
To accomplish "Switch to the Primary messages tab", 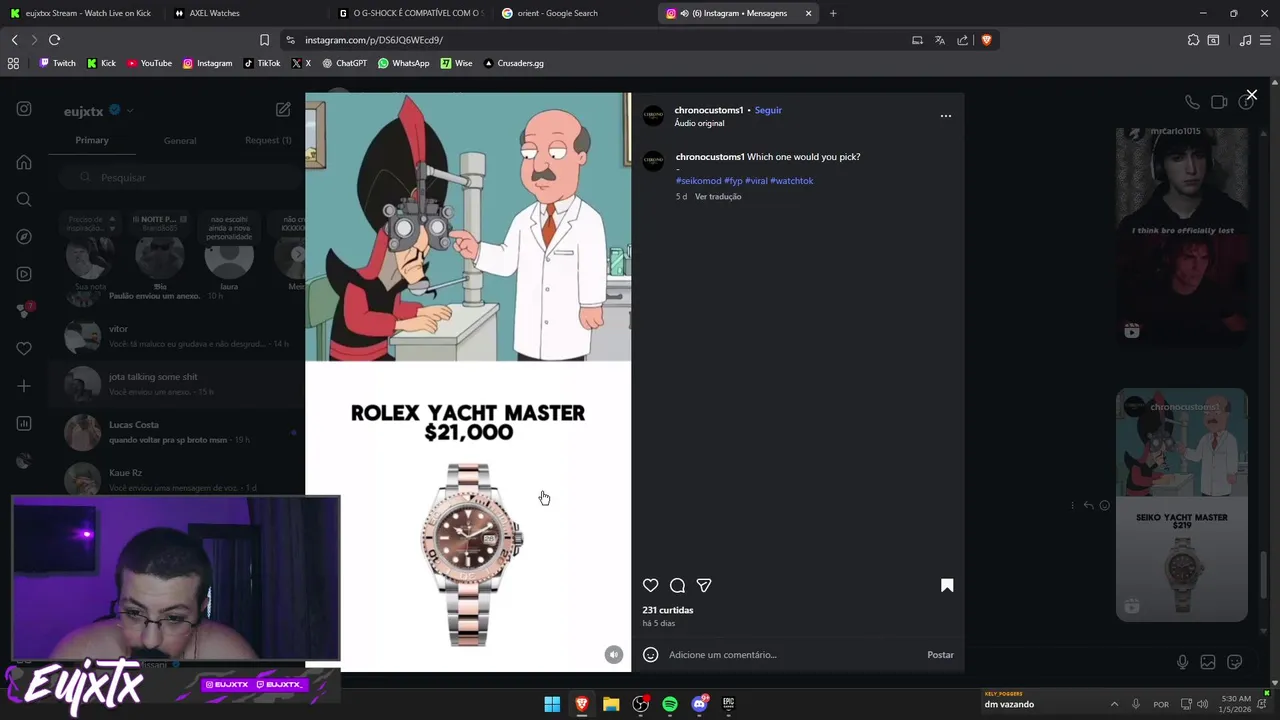I will coord(92,140).
